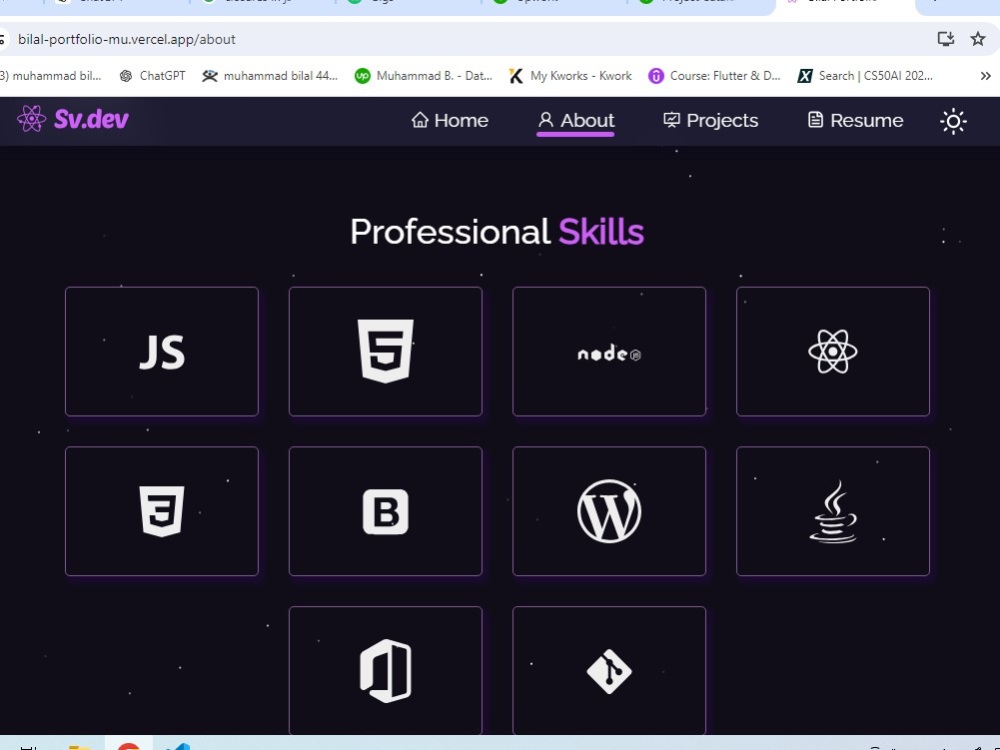This screenshot has height=750, width=1000.
Task: Open the Resume page
Action: (x=855, y=121)
